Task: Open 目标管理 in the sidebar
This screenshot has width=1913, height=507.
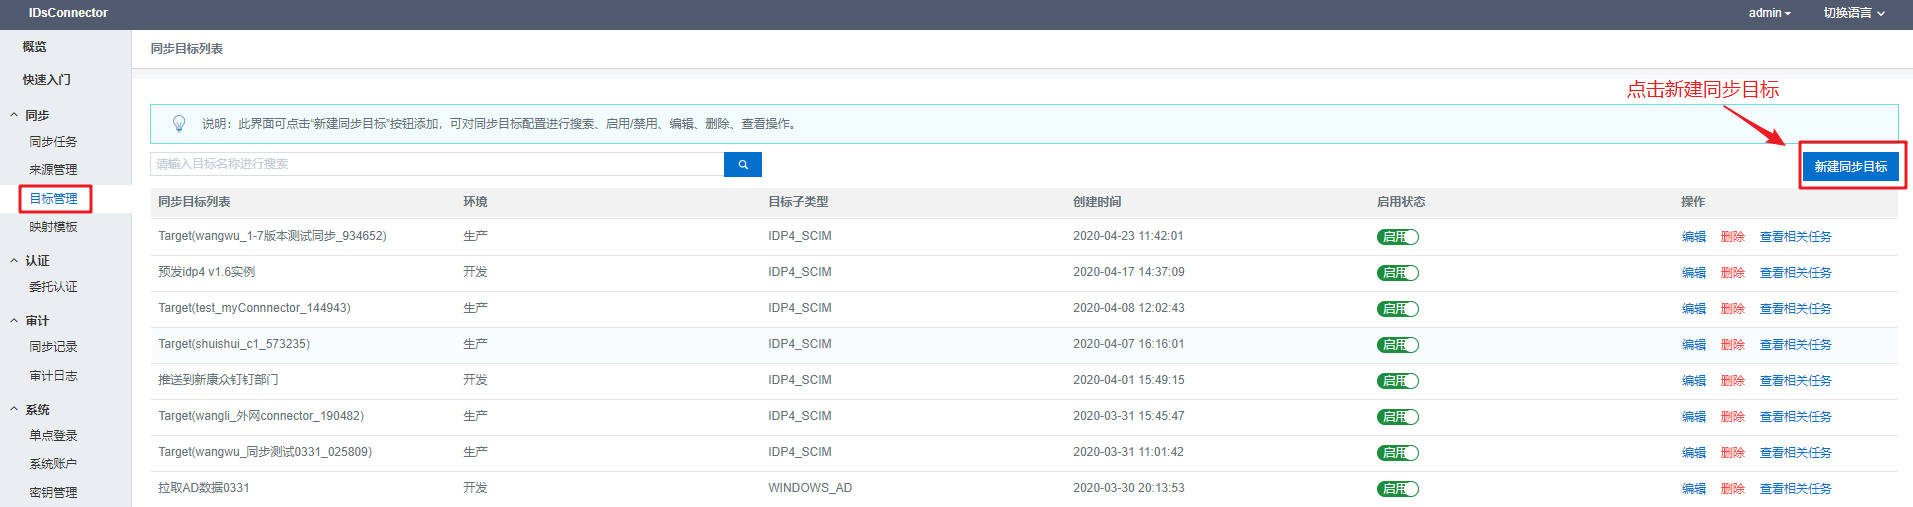Action: pyautogui.click(x=53, y=199)
